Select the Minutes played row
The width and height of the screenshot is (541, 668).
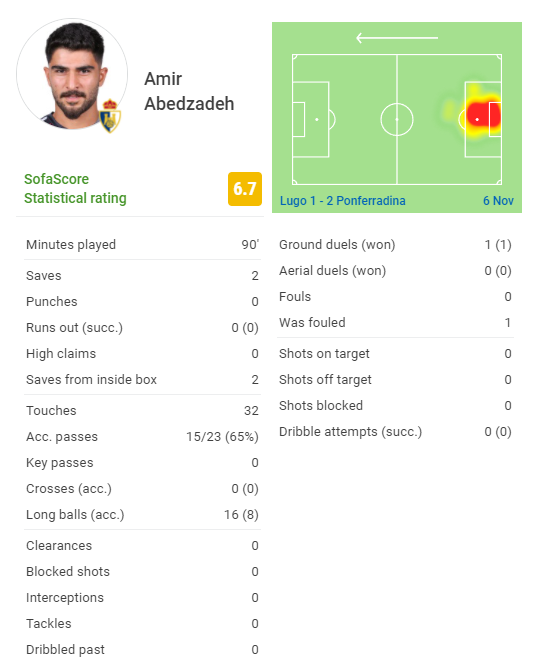click(142, 245)
